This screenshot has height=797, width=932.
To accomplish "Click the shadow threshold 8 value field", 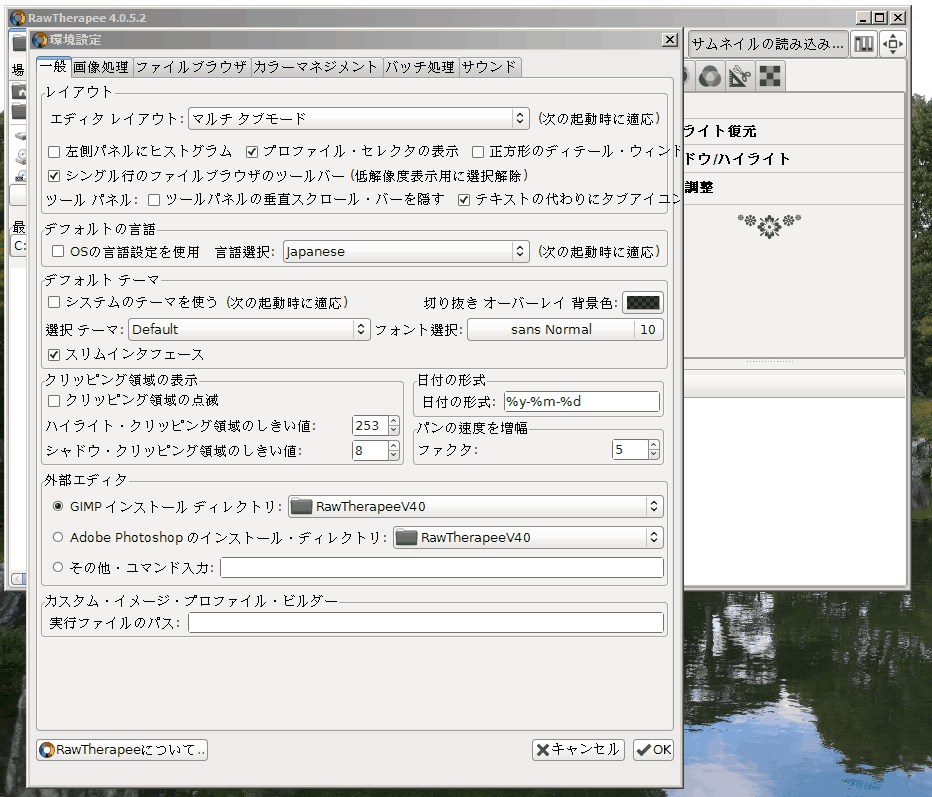I will (370, 451).
